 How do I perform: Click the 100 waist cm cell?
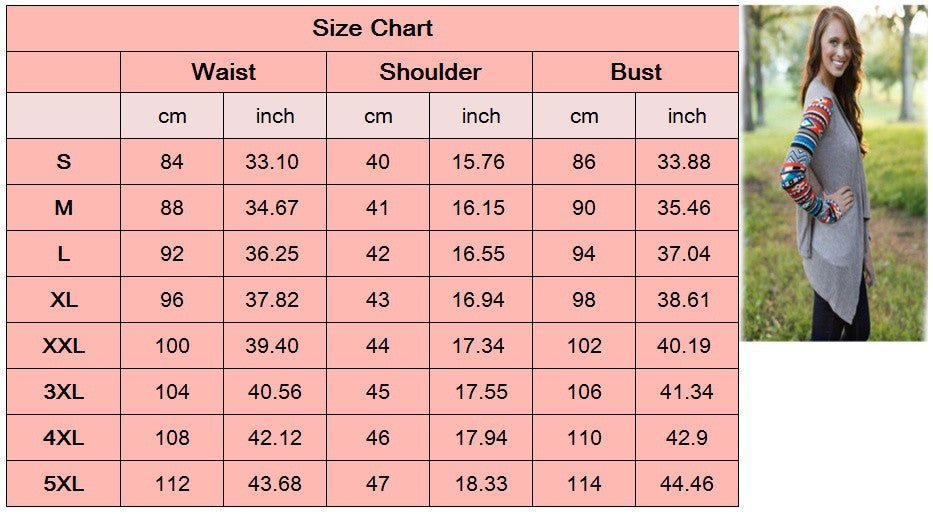coord(172,346)
